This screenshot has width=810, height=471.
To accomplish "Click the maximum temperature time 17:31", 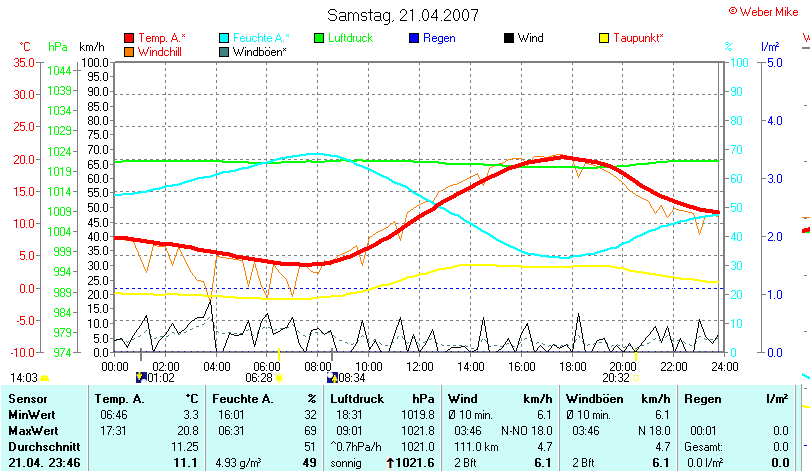I will tap(113, 431).
